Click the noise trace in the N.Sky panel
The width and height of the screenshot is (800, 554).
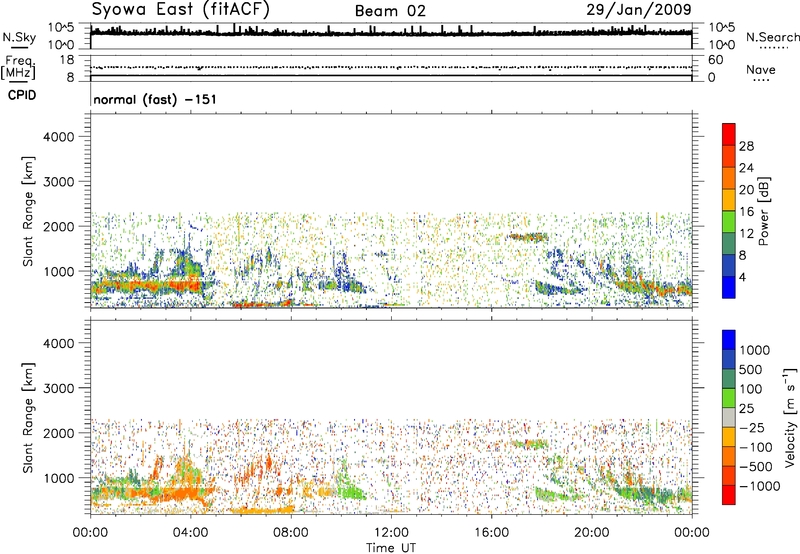tap(391, 33)
